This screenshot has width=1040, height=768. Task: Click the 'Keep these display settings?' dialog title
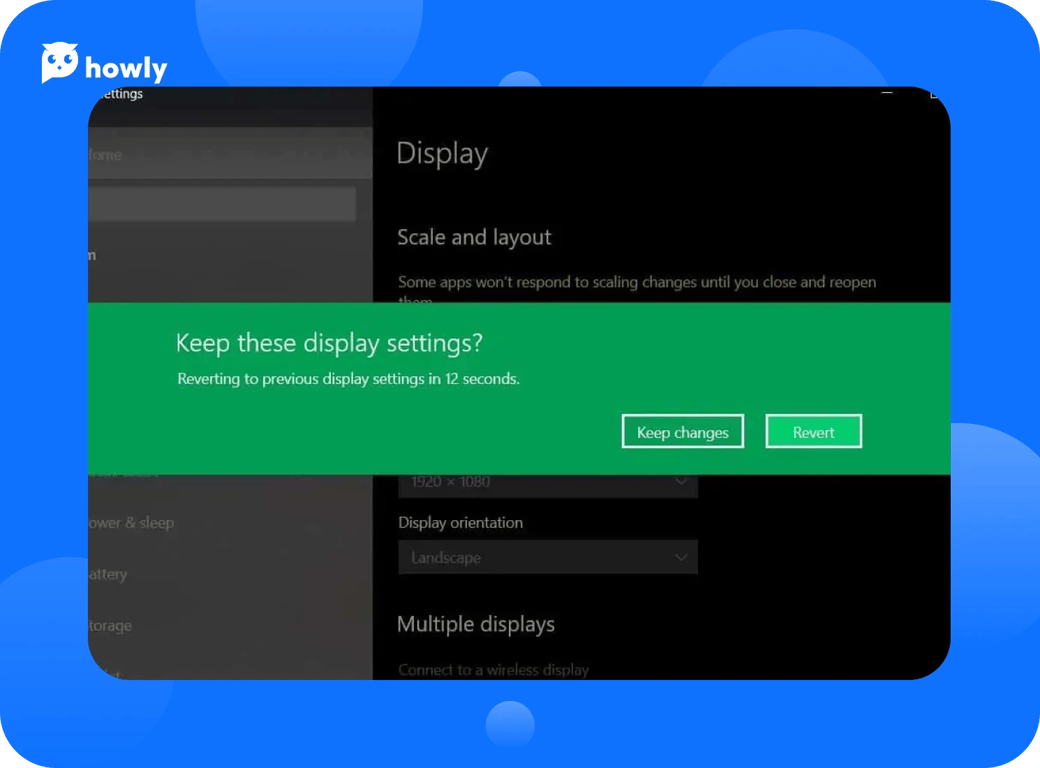[329, 343]
